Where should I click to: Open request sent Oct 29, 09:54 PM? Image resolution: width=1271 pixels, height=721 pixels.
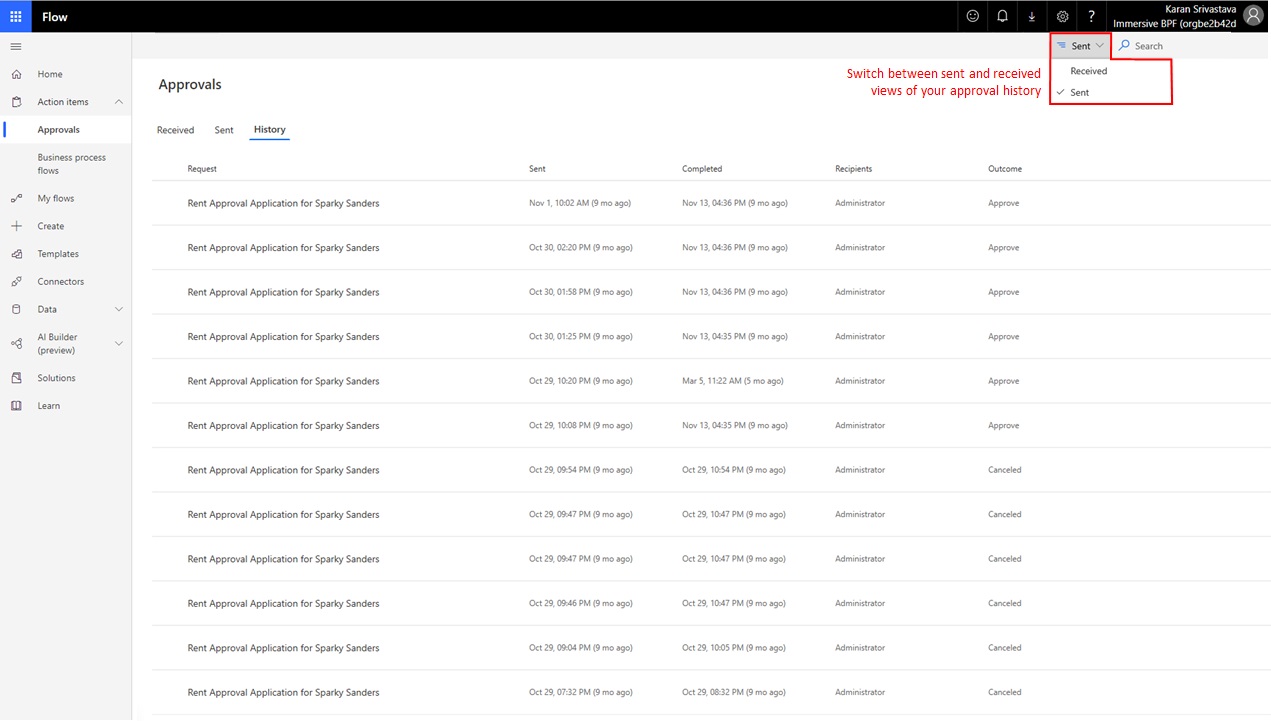tap(283, 470)
